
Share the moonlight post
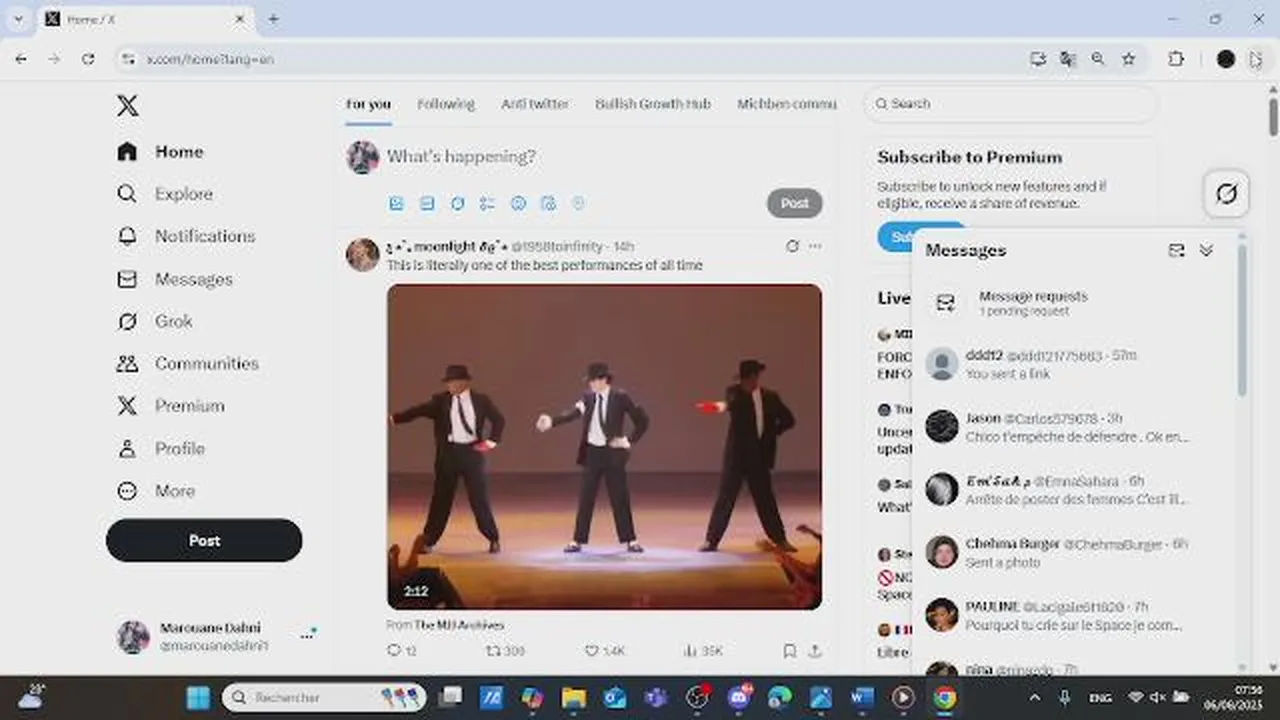coord(815,650)
